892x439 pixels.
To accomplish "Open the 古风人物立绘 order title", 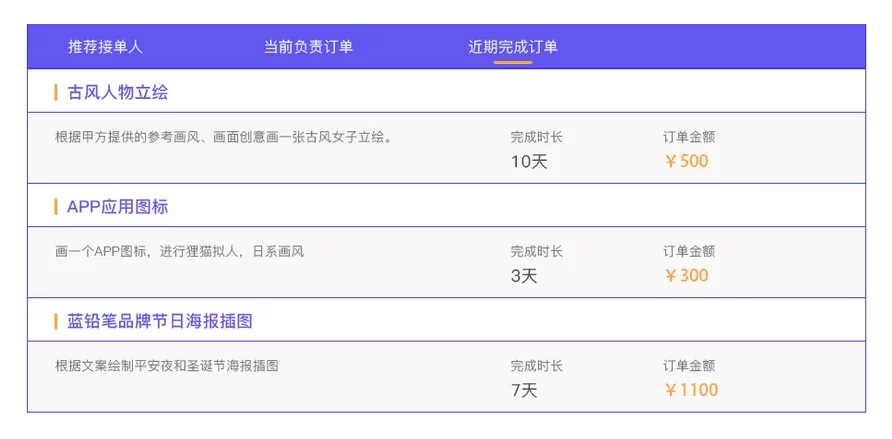I will click(117, 93).
